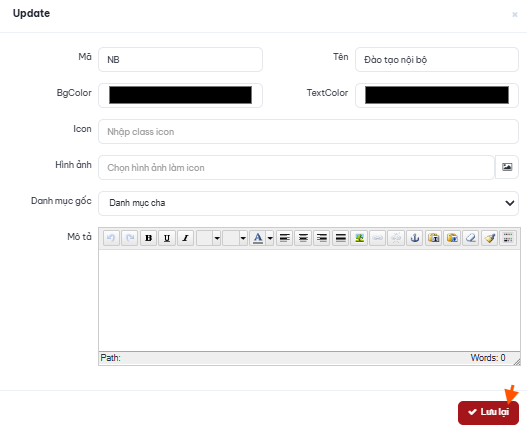Toggle Italic formatting in the editor
The height and width of the screenshot is (430, 527).
tap(185, 238)
